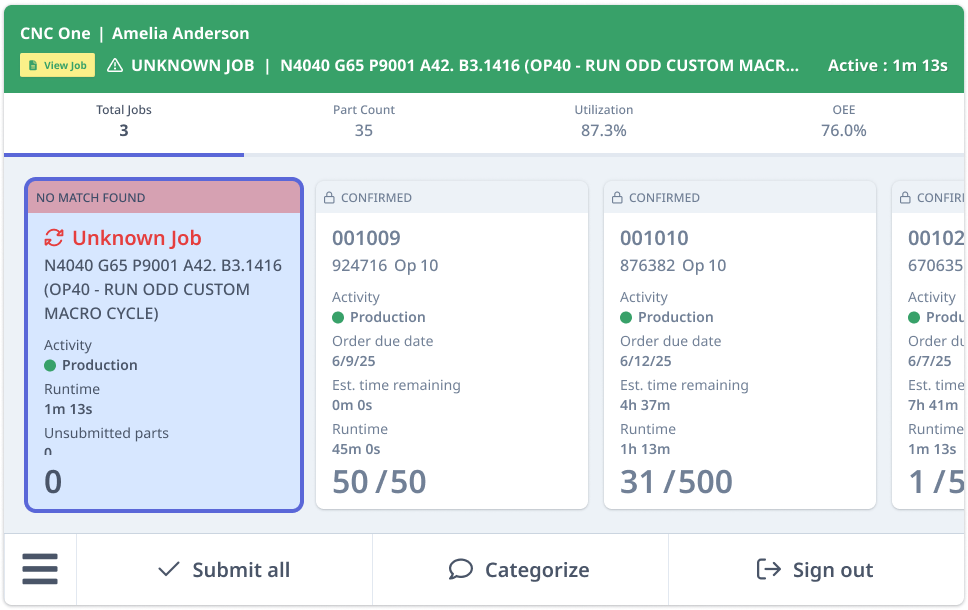The width and height of the screenshot is (968, 610).
Task: Click the NO MATCH FOUND status banner
Action: click(x=164, y=198)
